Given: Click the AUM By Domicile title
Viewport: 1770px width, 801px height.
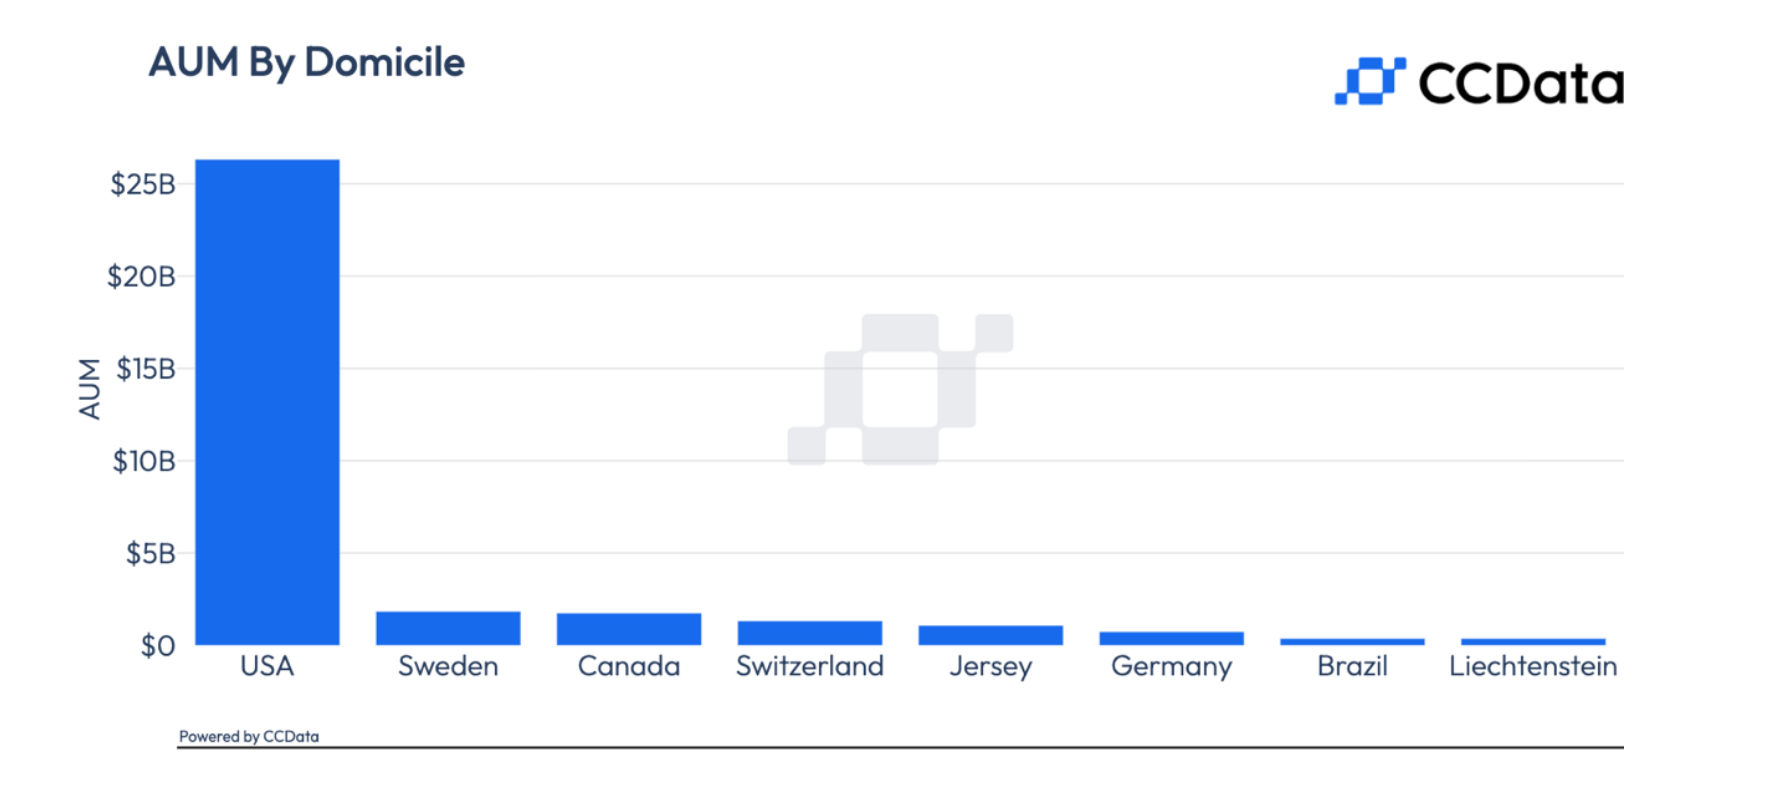Looking at the screenshot, I should click(307, 63).
